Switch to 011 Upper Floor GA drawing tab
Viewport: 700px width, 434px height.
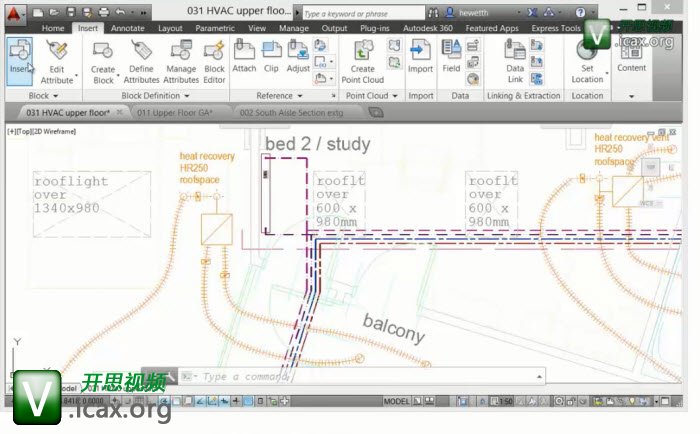tap(178, 113)
